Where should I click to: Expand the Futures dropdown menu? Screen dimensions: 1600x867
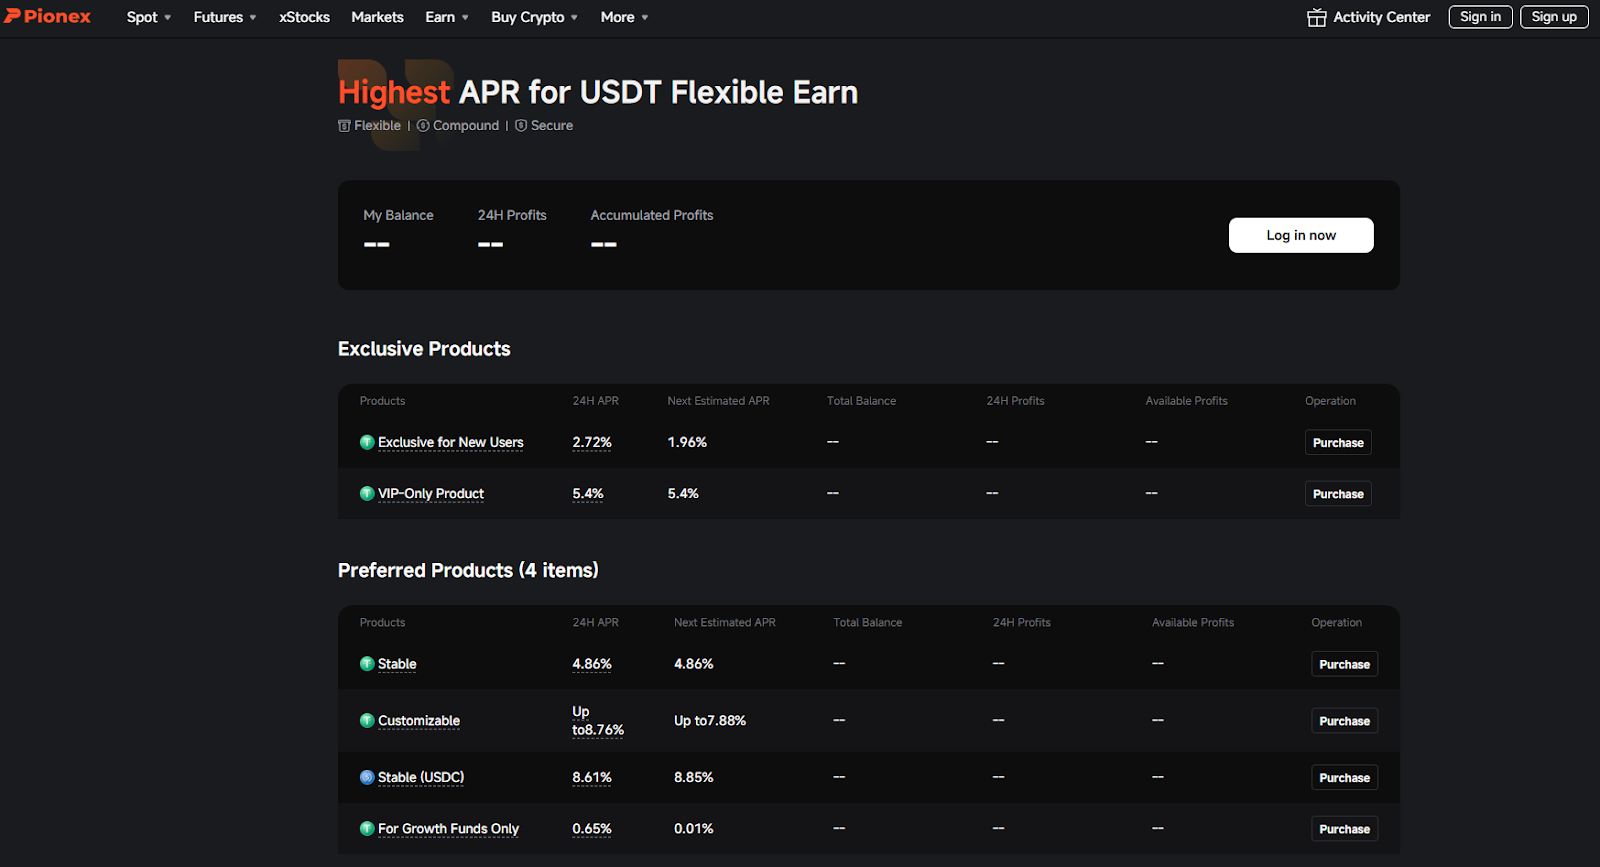(225, 17)
